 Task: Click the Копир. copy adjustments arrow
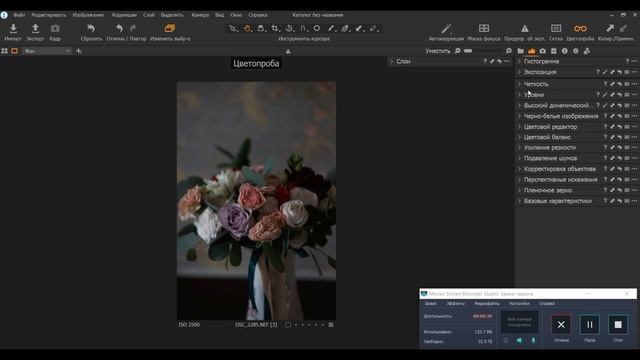(x=610, y=28)
